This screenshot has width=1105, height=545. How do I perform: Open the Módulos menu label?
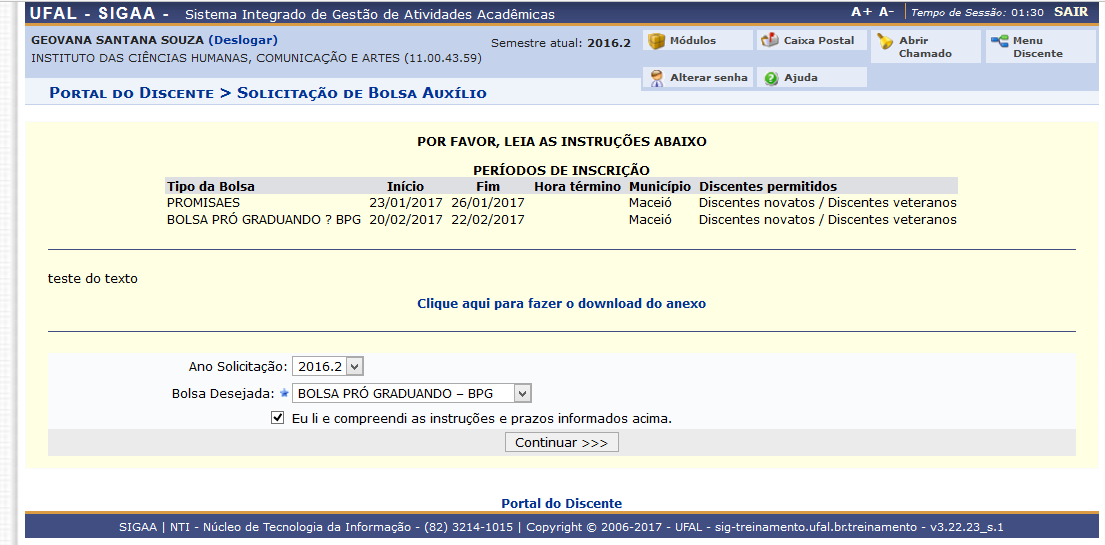pyautogui.click(x=692, y=41)
